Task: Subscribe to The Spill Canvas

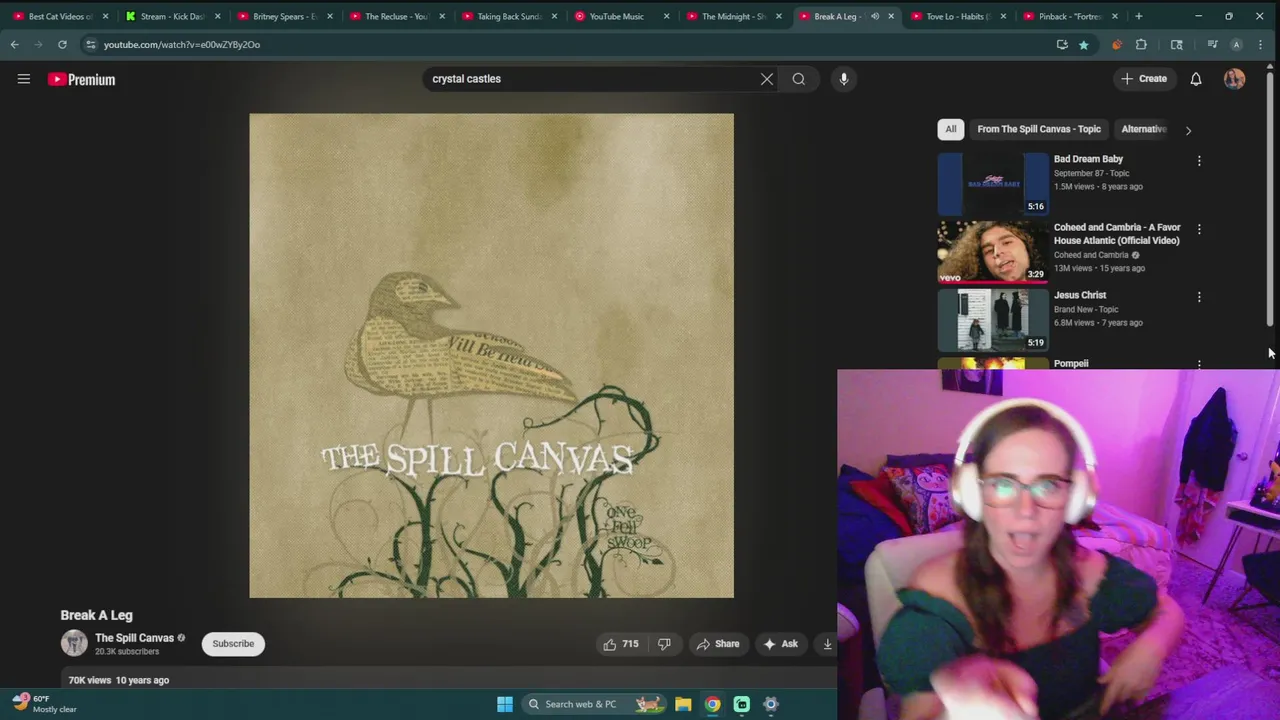Action: pos(233,644)
